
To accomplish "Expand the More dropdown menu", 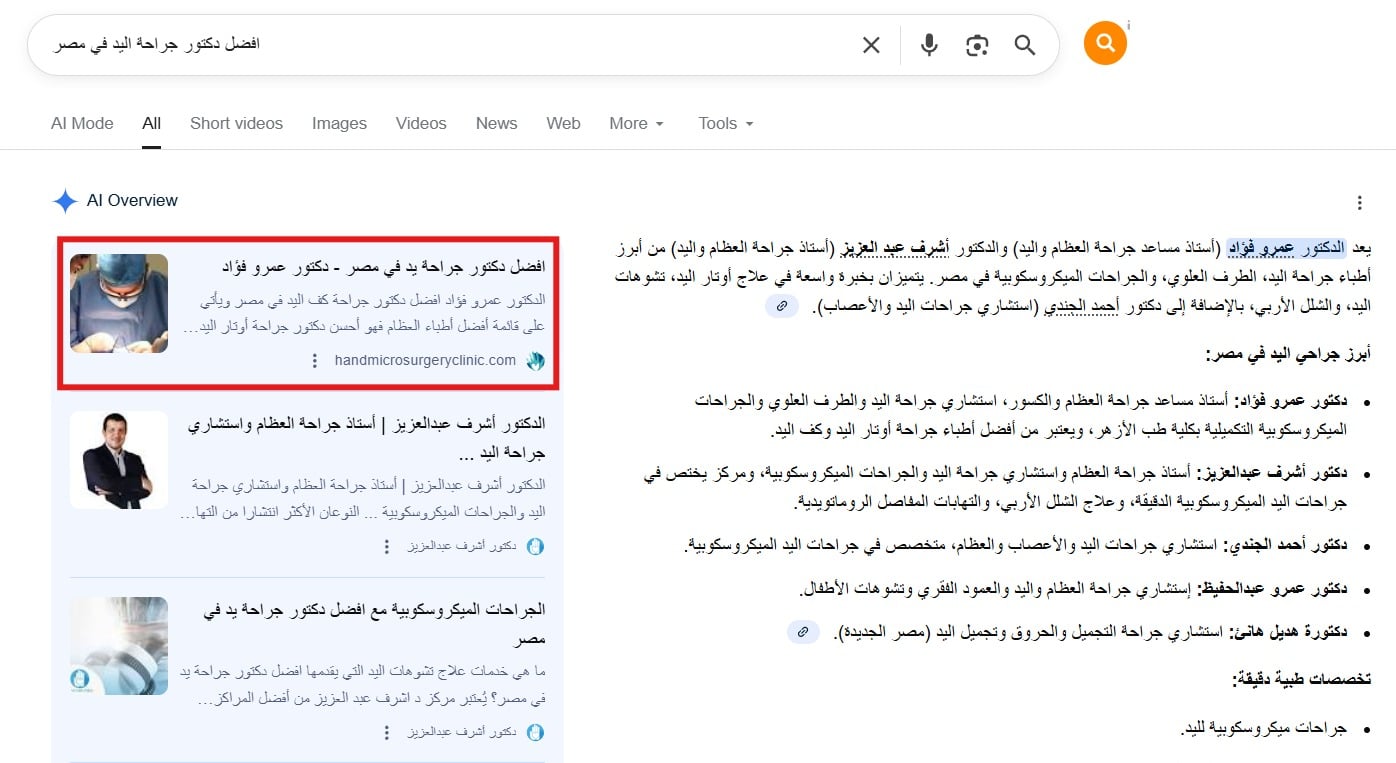I will pyautogui.click(x=636, y=124).
